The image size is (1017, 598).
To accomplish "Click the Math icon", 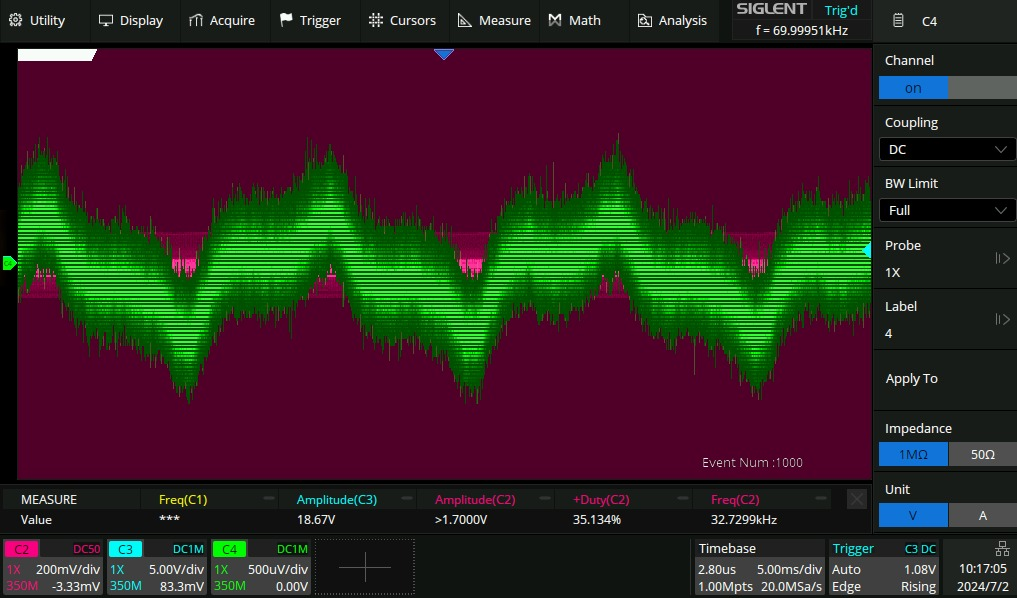I will (555, 20).
